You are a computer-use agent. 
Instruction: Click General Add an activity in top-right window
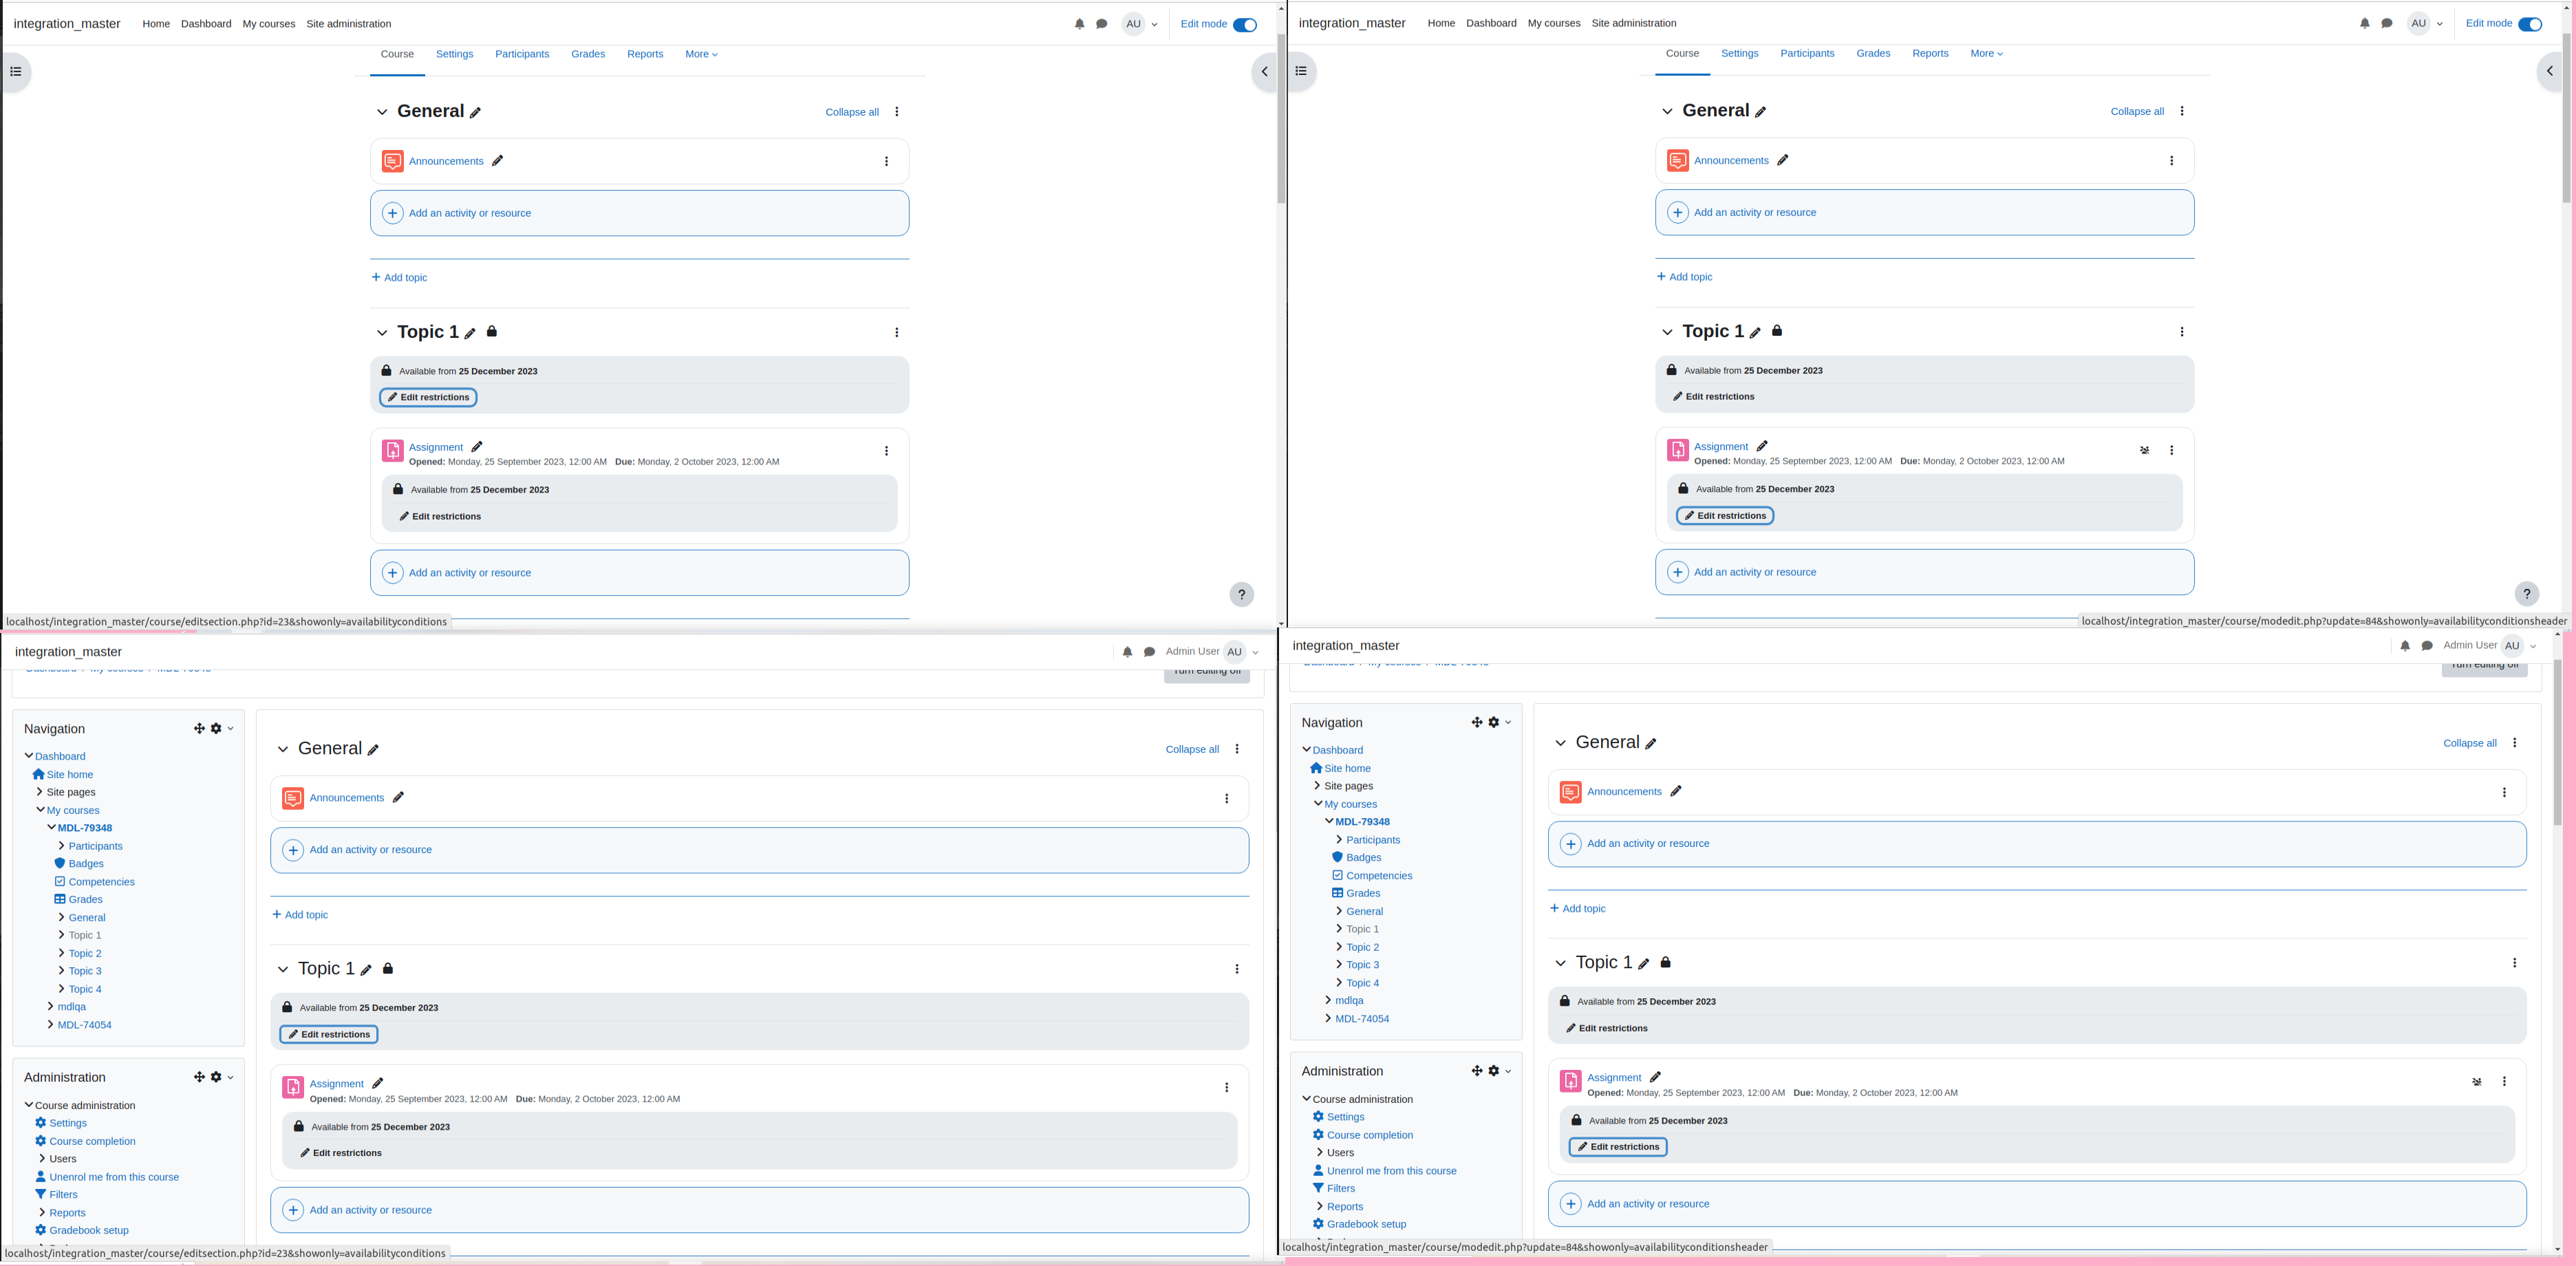pyautogui.click(x=1924, y=213)
